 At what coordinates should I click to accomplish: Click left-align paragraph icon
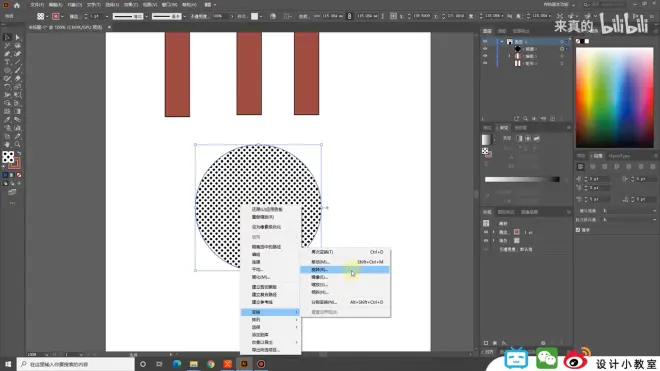tap(580, 167)
